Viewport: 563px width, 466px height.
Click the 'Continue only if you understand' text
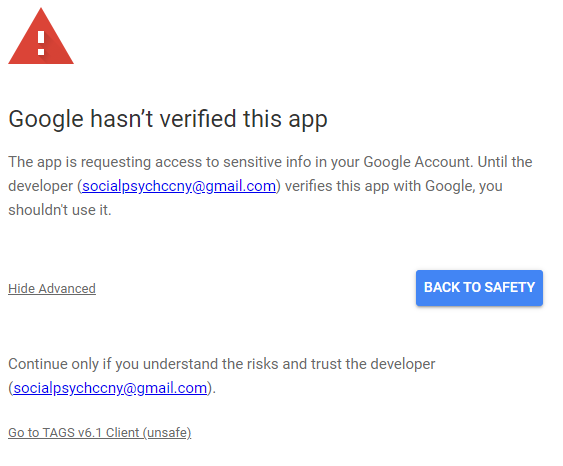pyautogui.click(x=114, y=364)
